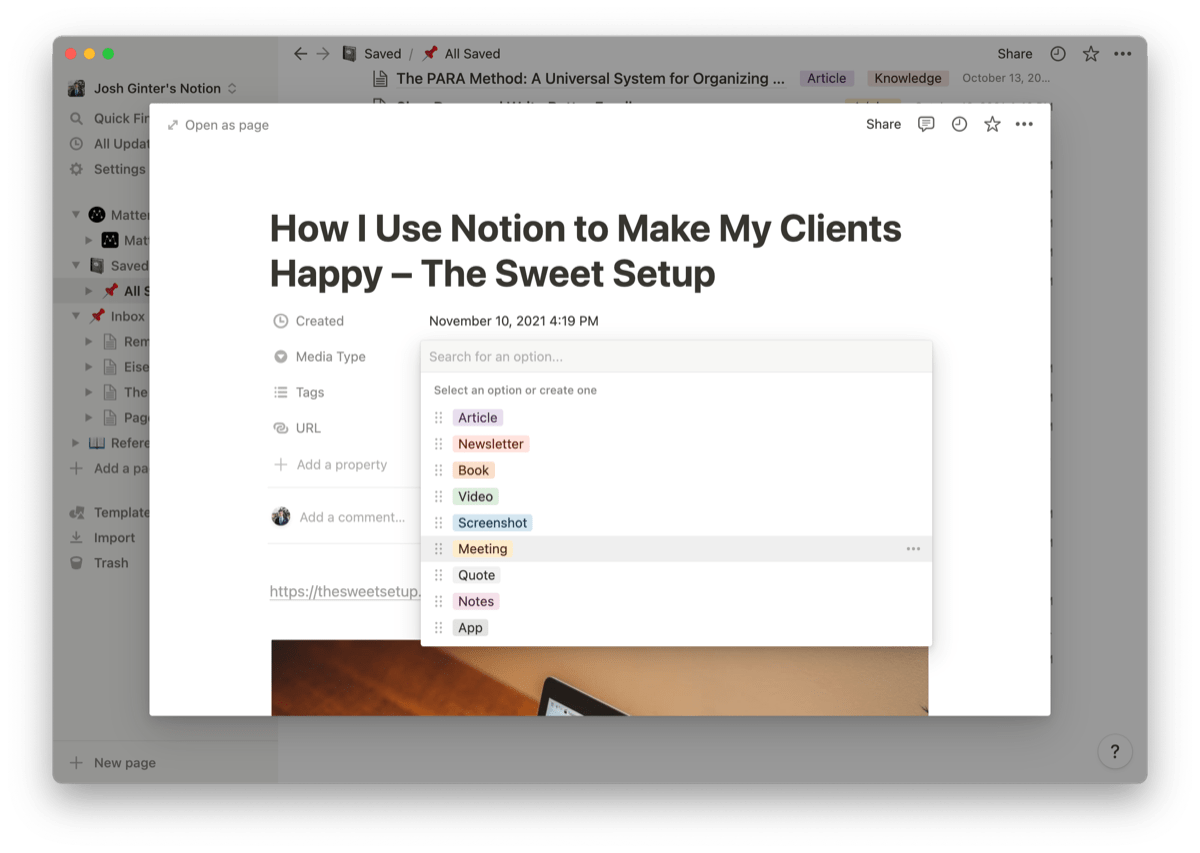Image resolution: width=1200 pixels, height=853 pixels.
Task: Select the Meeting option
Action: 483,549
